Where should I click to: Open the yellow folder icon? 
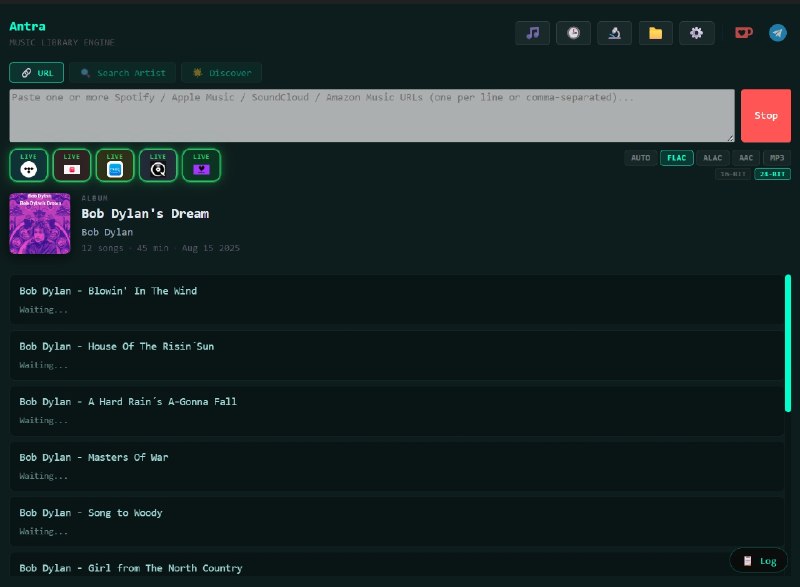[655, 33]
